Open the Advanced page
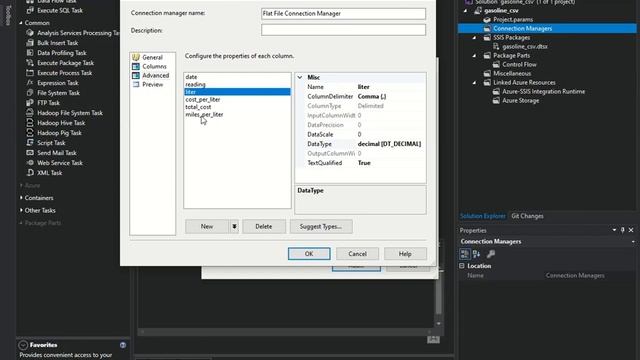The width and height of the screenshot is (640, 360). [156, 76]
